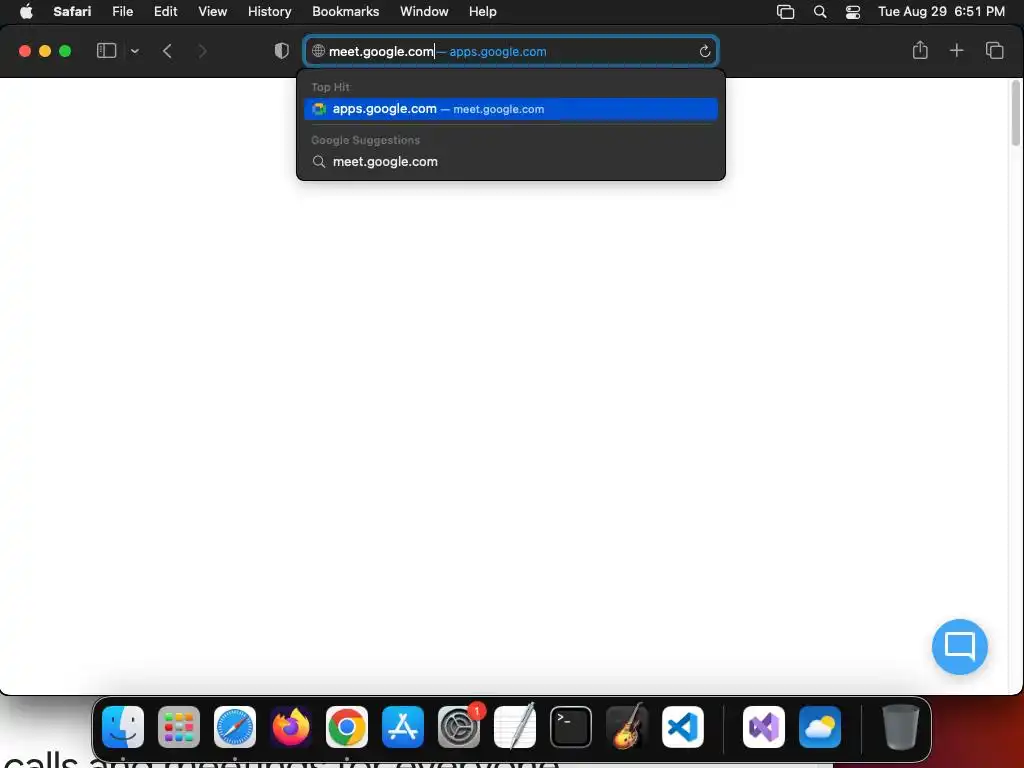Open TextEdit from the Dock

coord(515,727)
